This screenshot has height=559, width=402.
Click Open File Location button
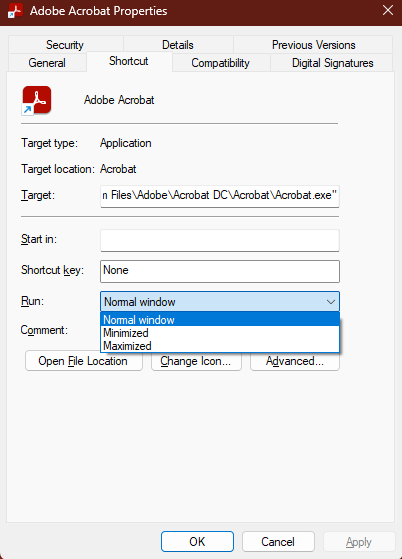(x=84, y=361)
